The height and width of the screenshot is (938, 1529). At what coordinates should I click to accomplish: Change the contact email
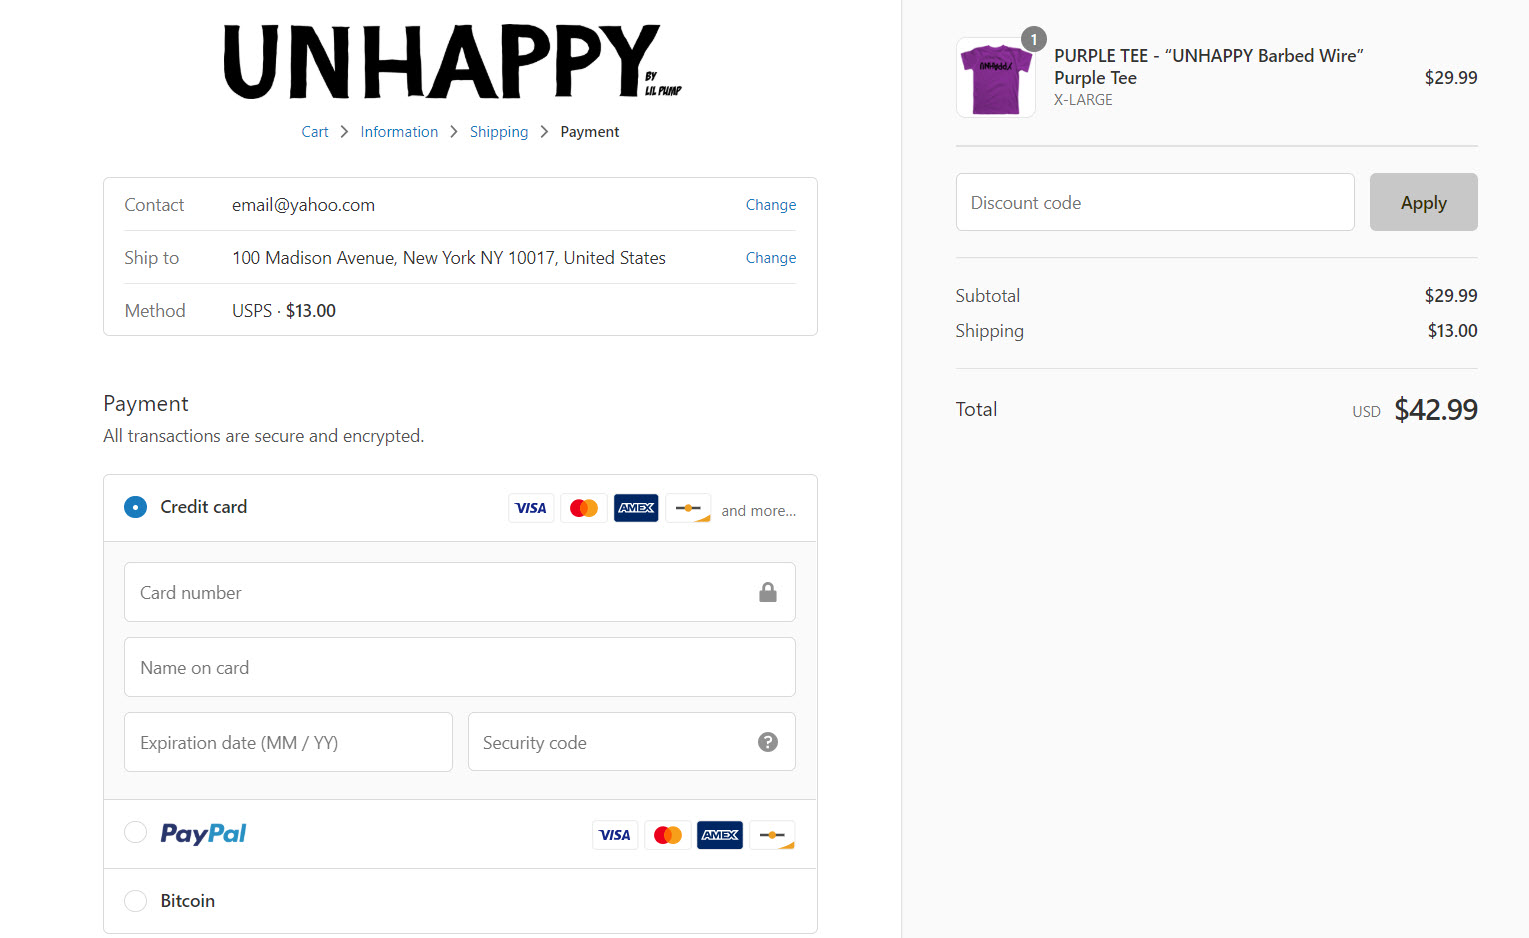tap(770, 205)
